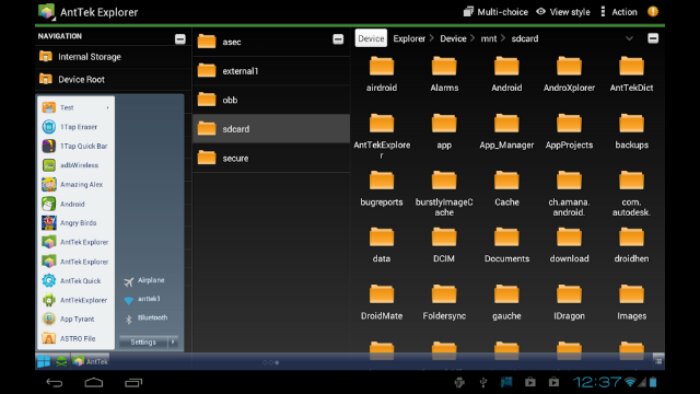Open the Android folder in sdcard grid

click(507, 66)
